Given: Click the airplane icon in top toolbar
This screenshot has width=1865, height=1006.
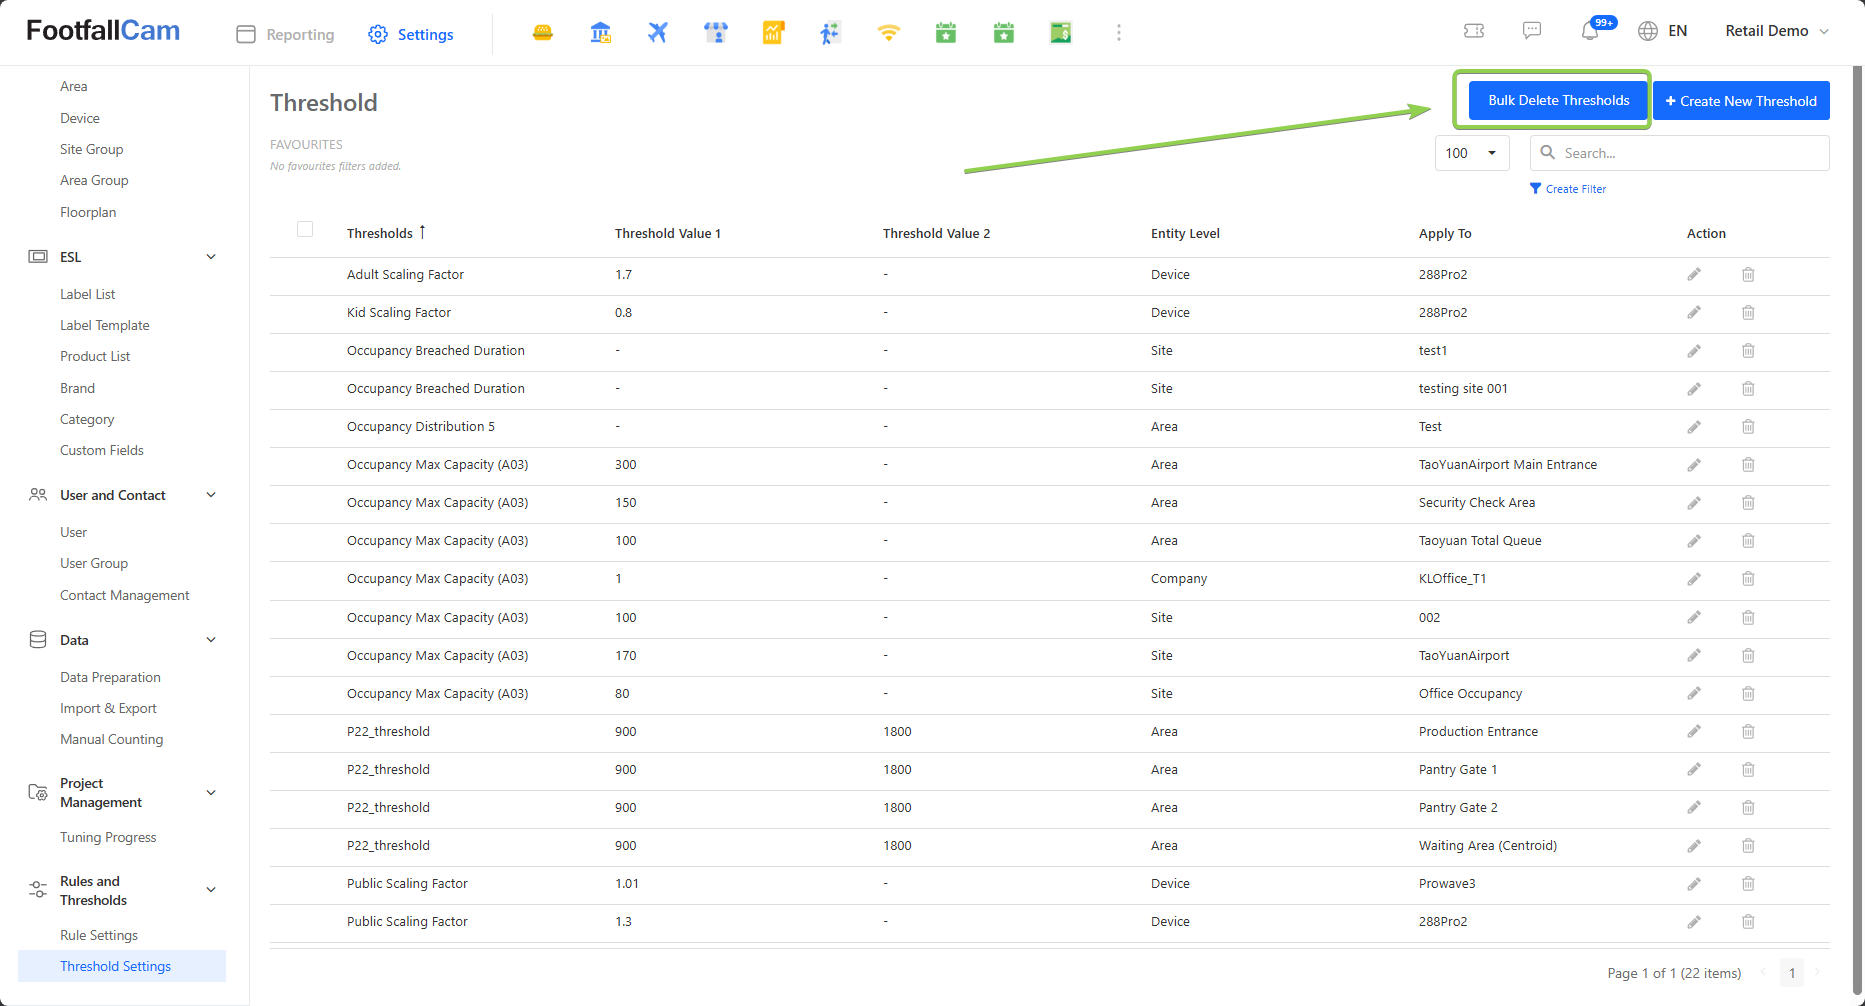Looking at the screenshot, I should (x=657, y=33).
